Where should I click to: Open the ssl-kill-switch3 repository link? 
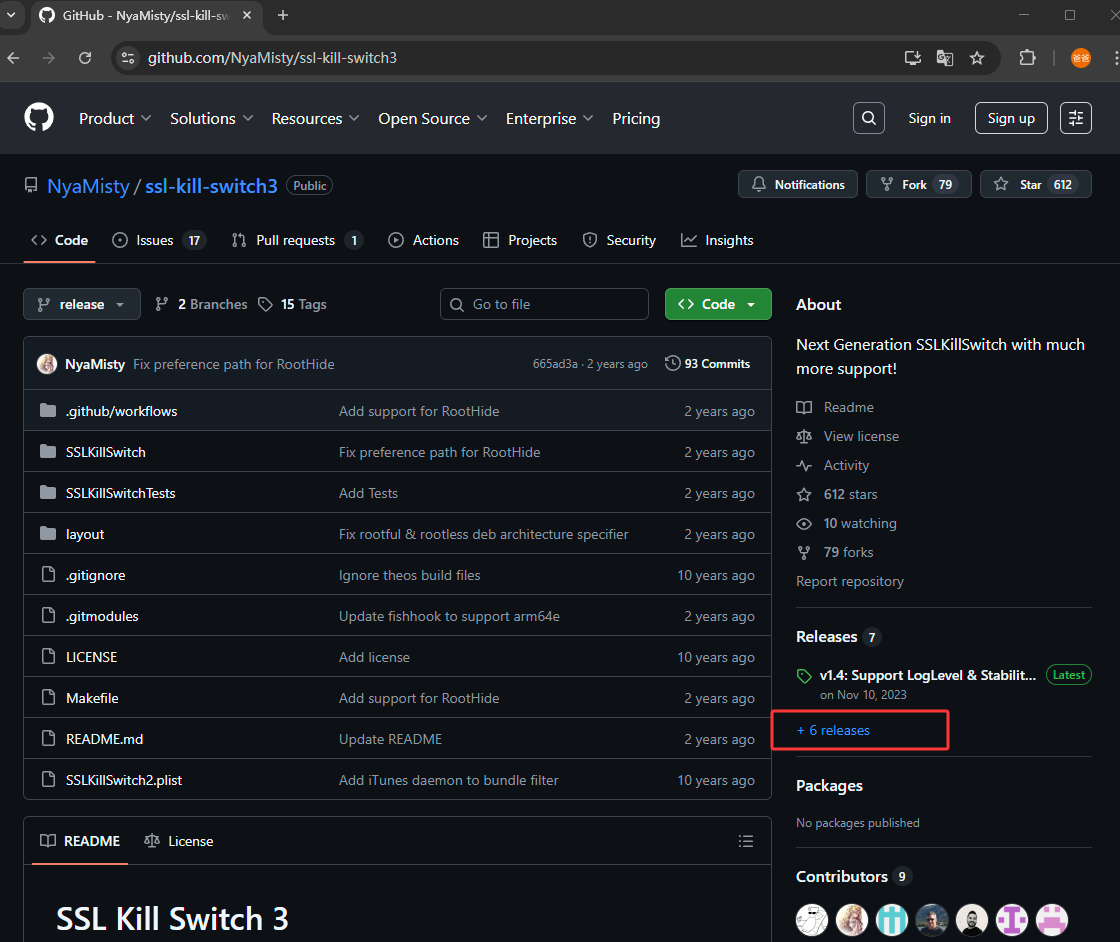[x=211, y=186]
